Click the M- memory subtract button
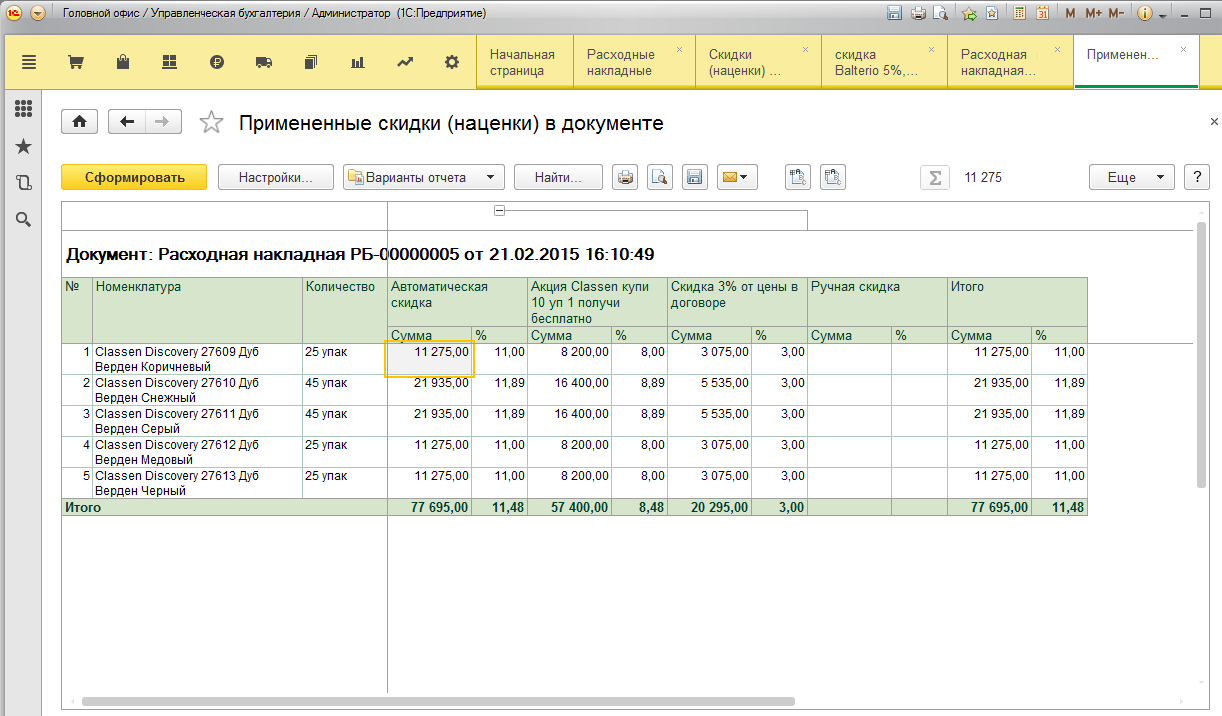The image size is (1222, 716). [1117, 14]
